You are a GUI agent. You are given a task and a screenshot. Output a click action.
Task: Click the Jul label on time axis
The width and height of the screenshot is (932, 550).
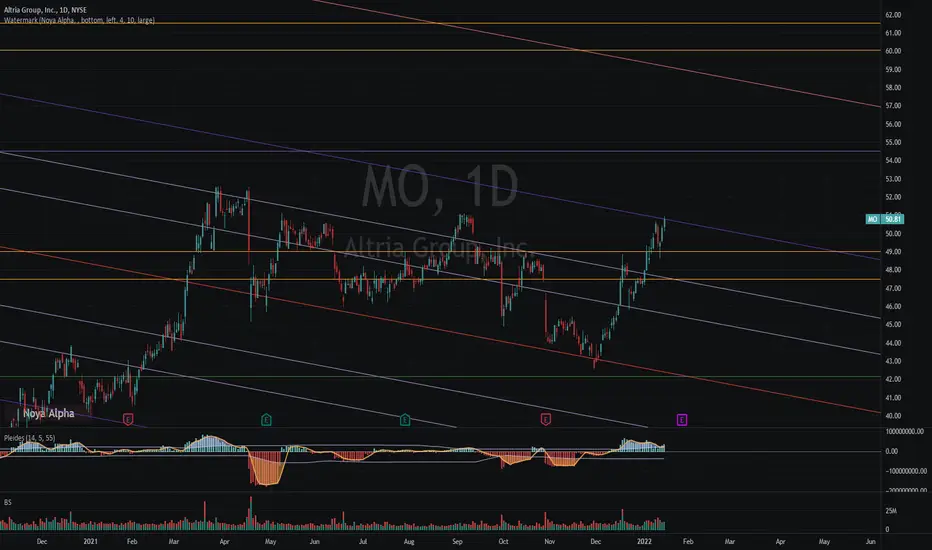click(x=363, y=542)
